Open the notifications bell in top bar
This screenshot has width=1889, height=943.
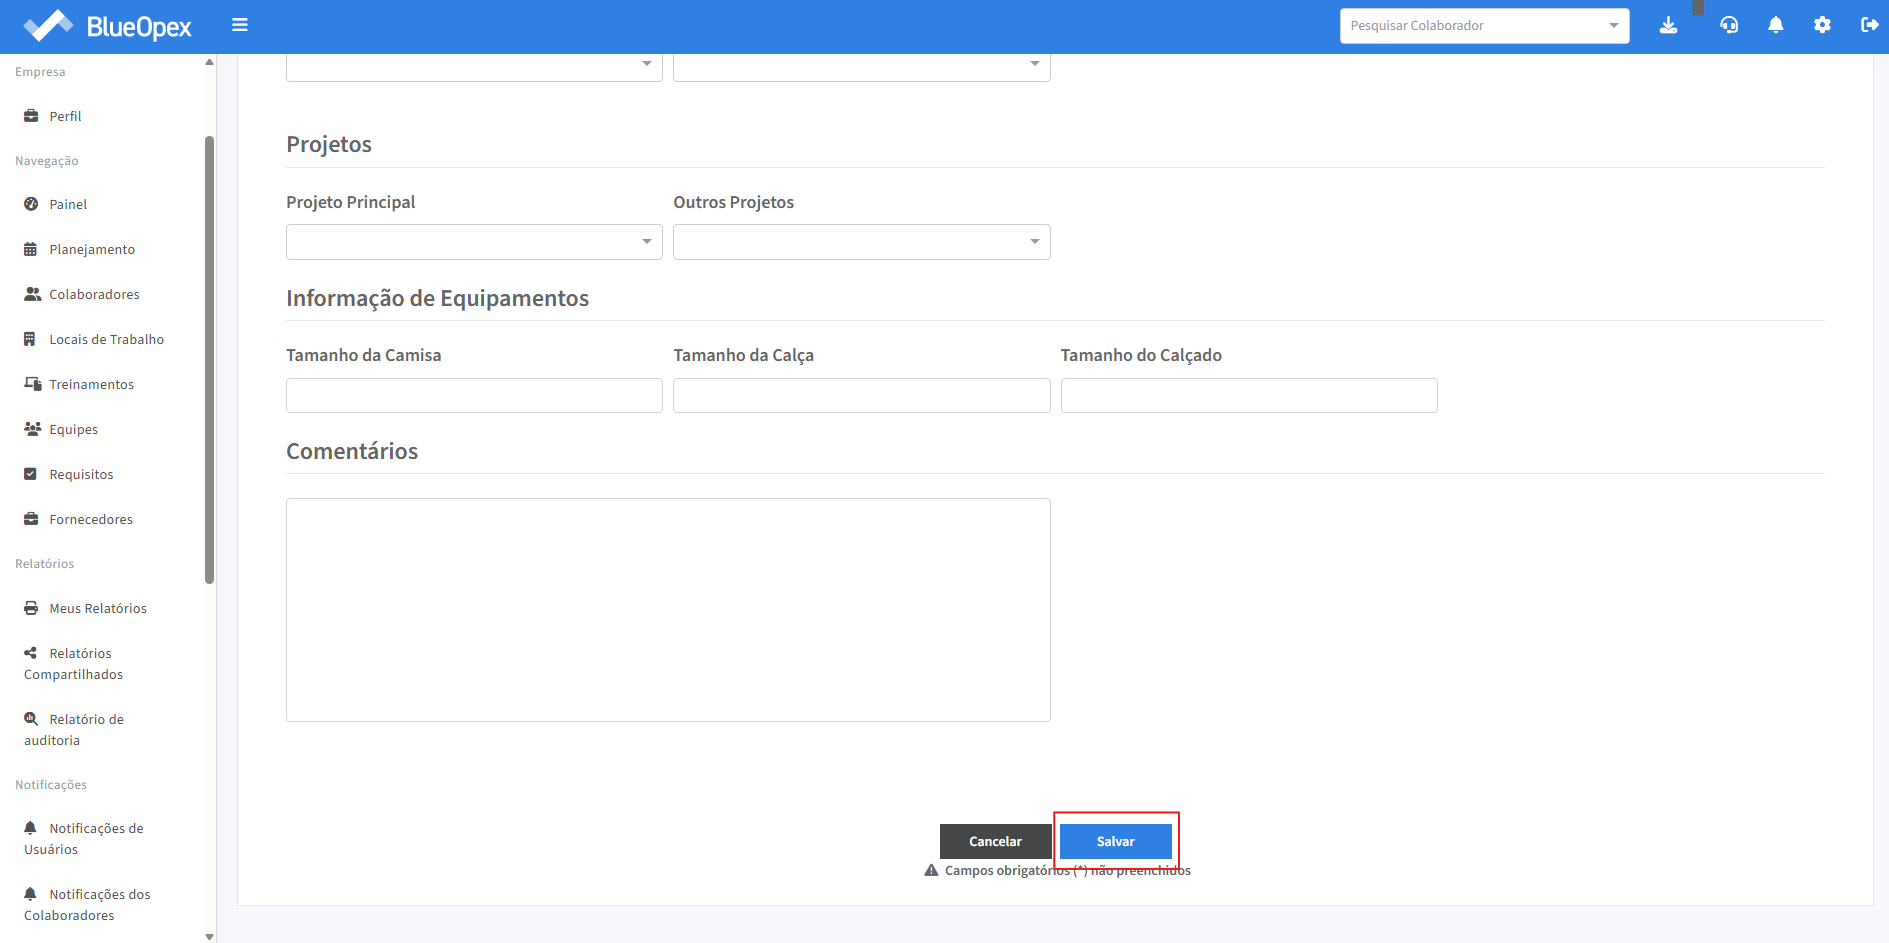[1776, 25]
